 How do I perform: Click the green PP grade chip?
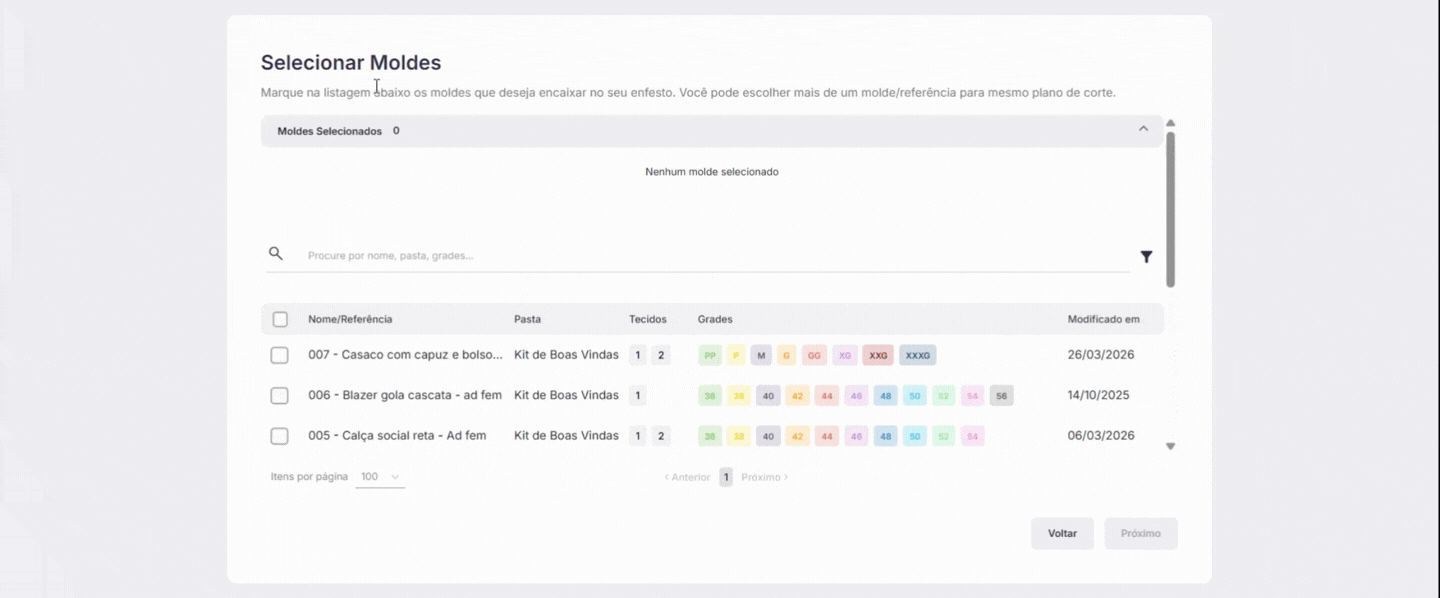click(x=710, y=355)
